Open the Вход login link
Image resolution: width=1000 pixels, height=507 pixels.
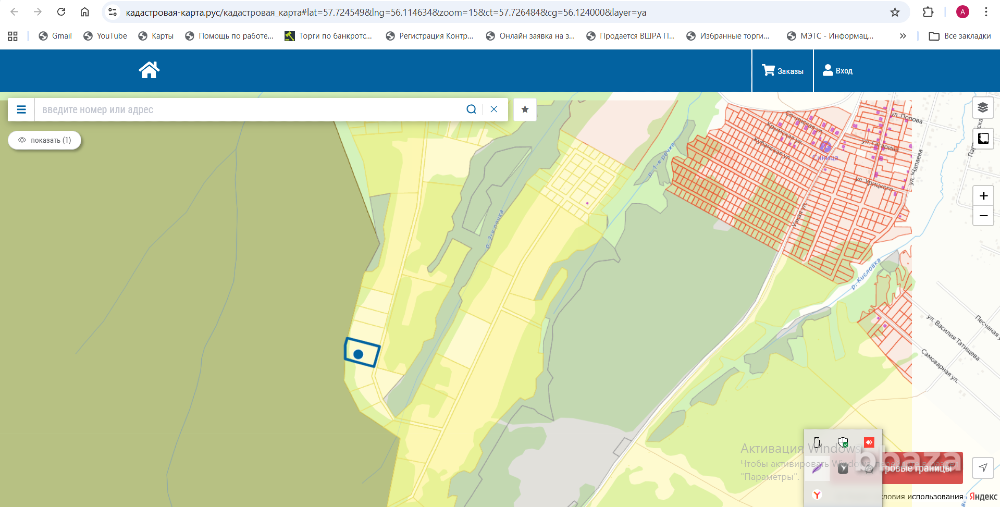click(x=838, y=71)
